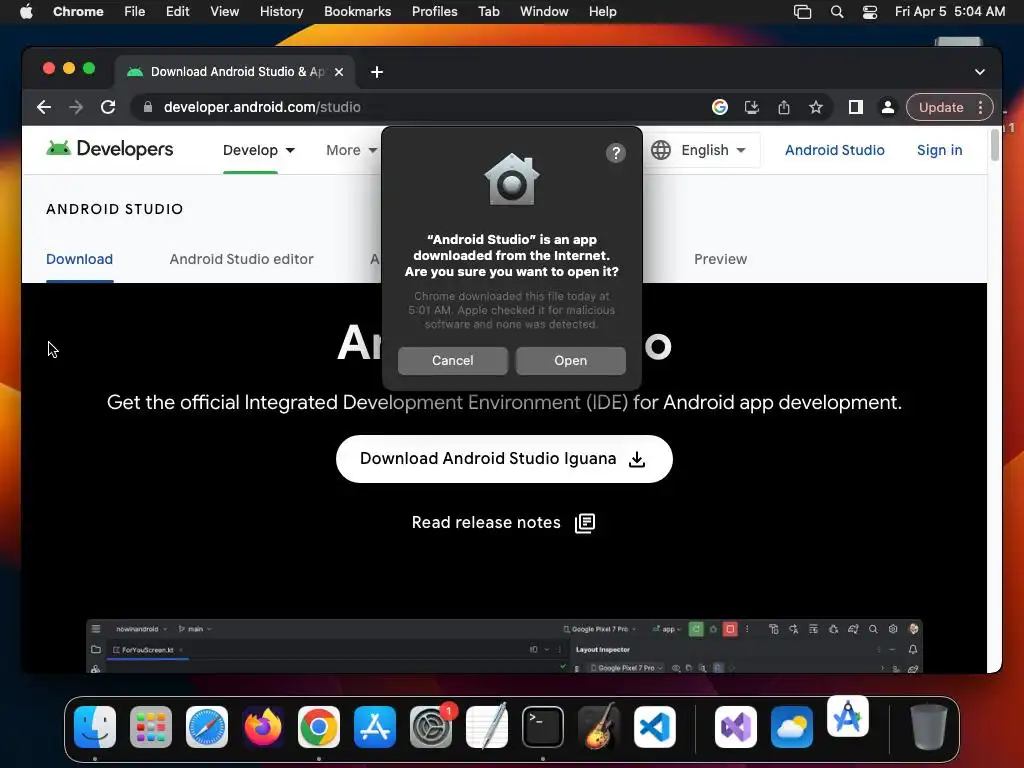Open App Store from the Dock

tap(375, 727)
